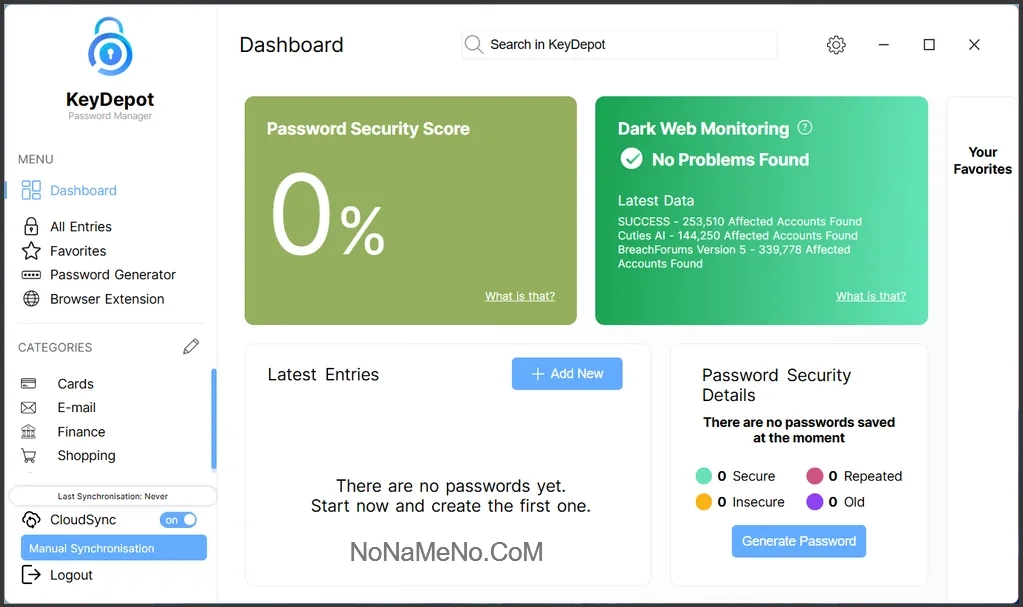Click the Logout arrow icon
The image size is (1023, 607).
31,575
